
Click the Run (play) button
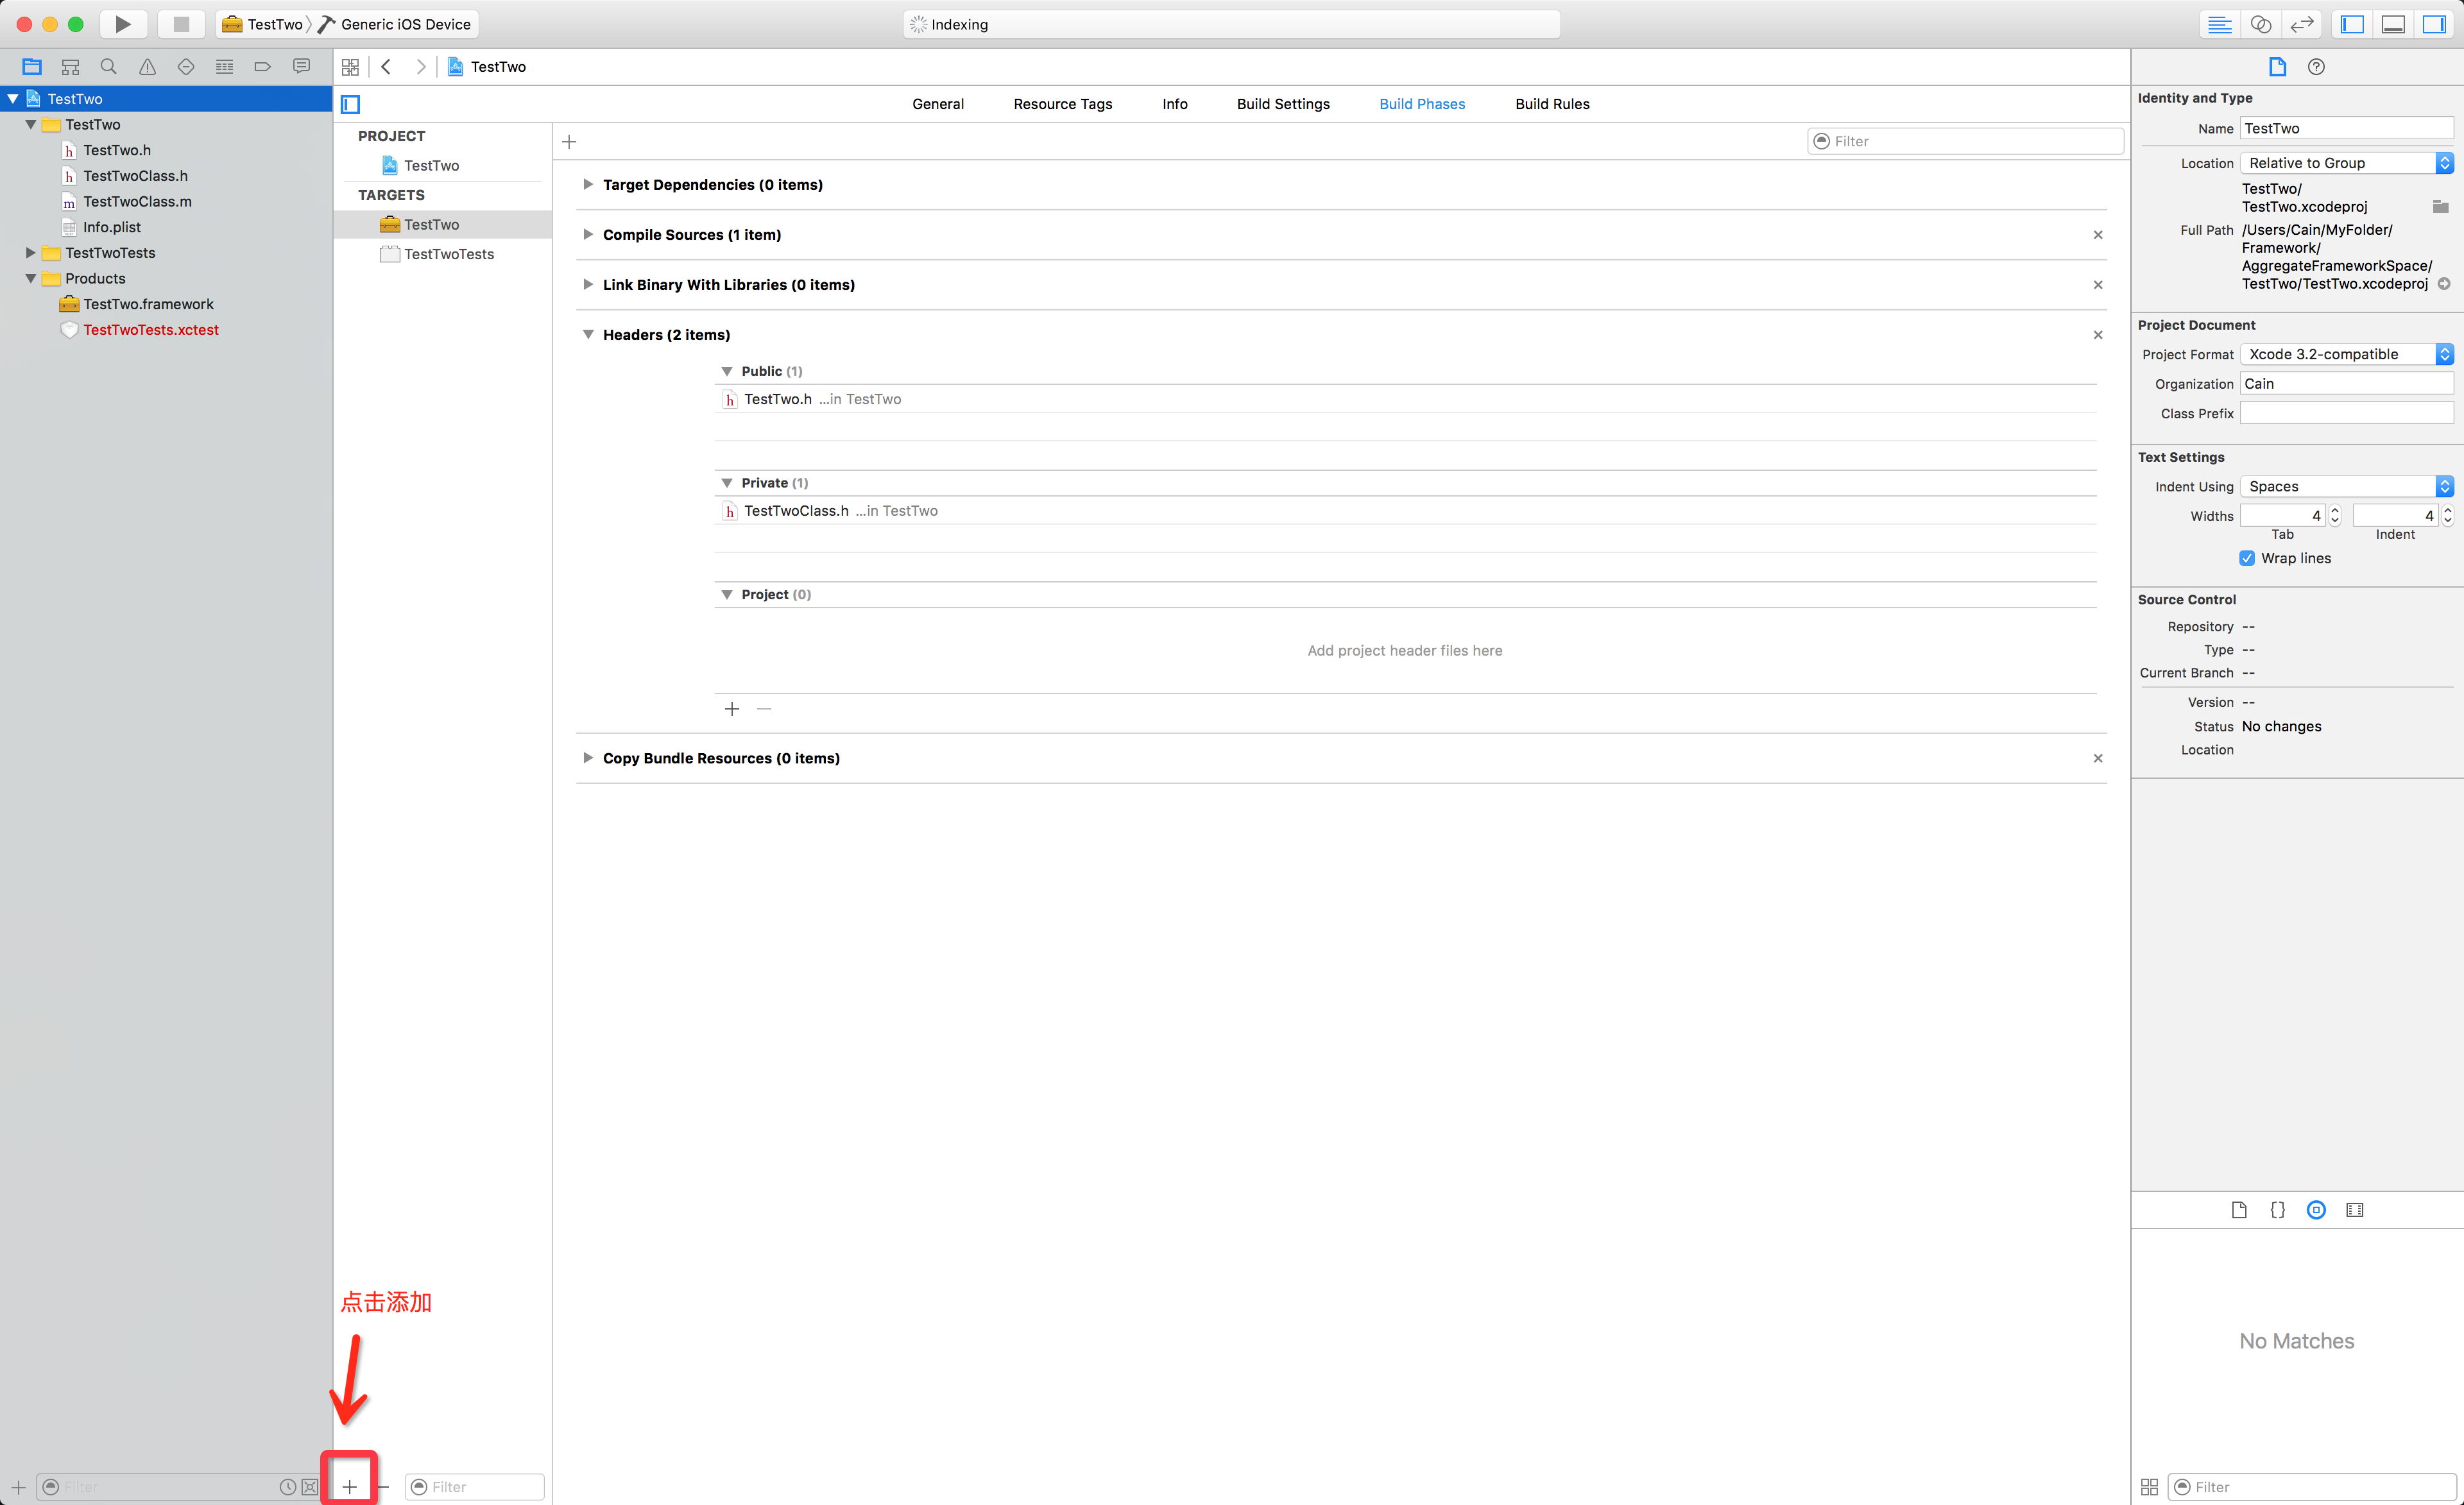122,24
